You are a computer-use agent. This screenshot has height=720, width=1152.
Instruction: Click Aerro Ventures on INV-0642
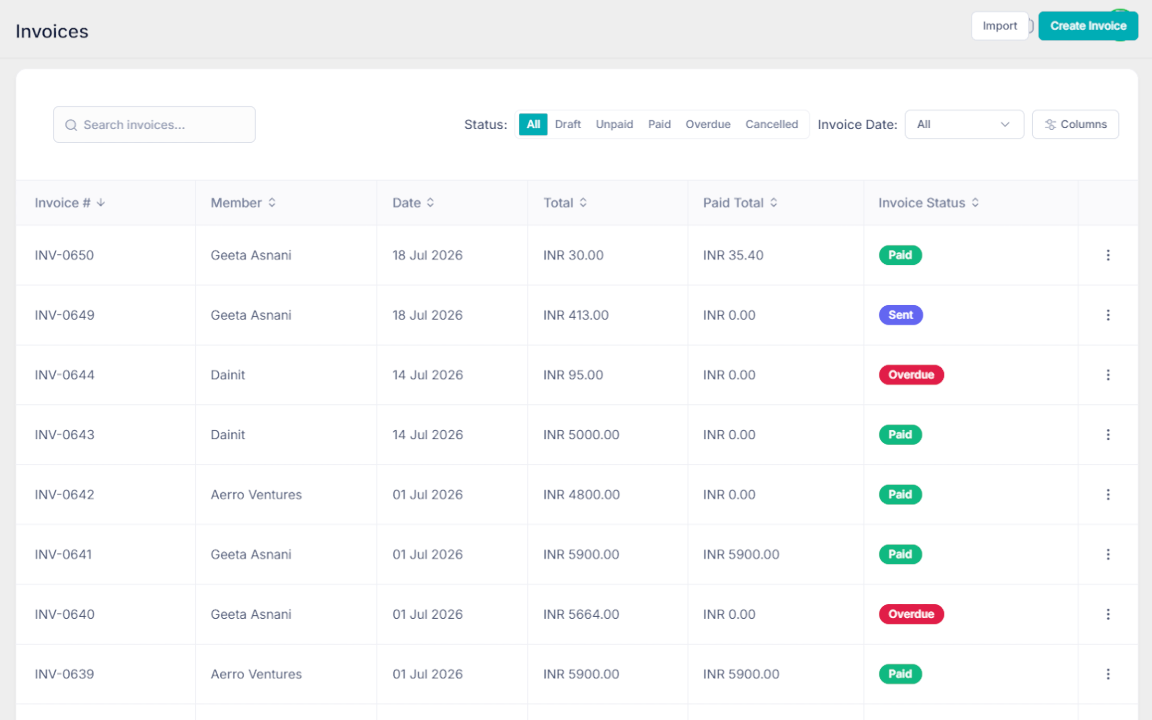(256, 494)
